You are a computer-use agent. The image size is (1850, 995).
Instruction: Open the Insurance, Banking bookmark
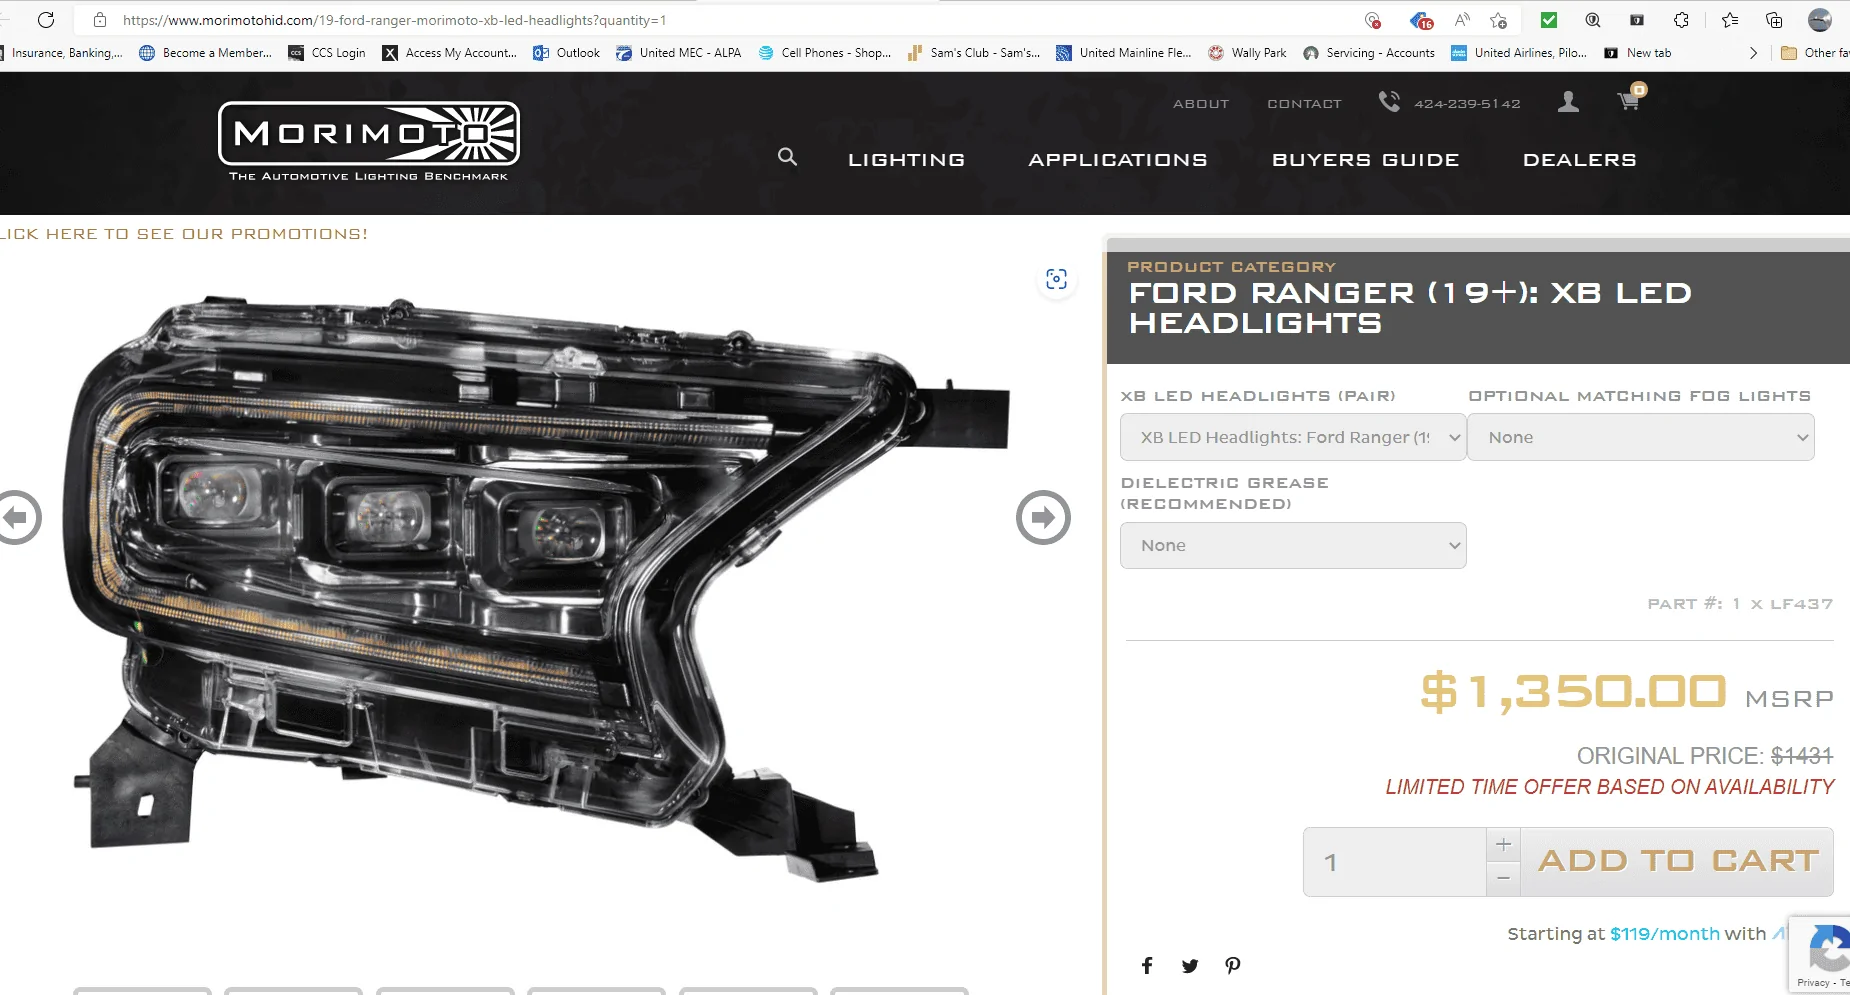pyautogui.click(x=62, y=53)
